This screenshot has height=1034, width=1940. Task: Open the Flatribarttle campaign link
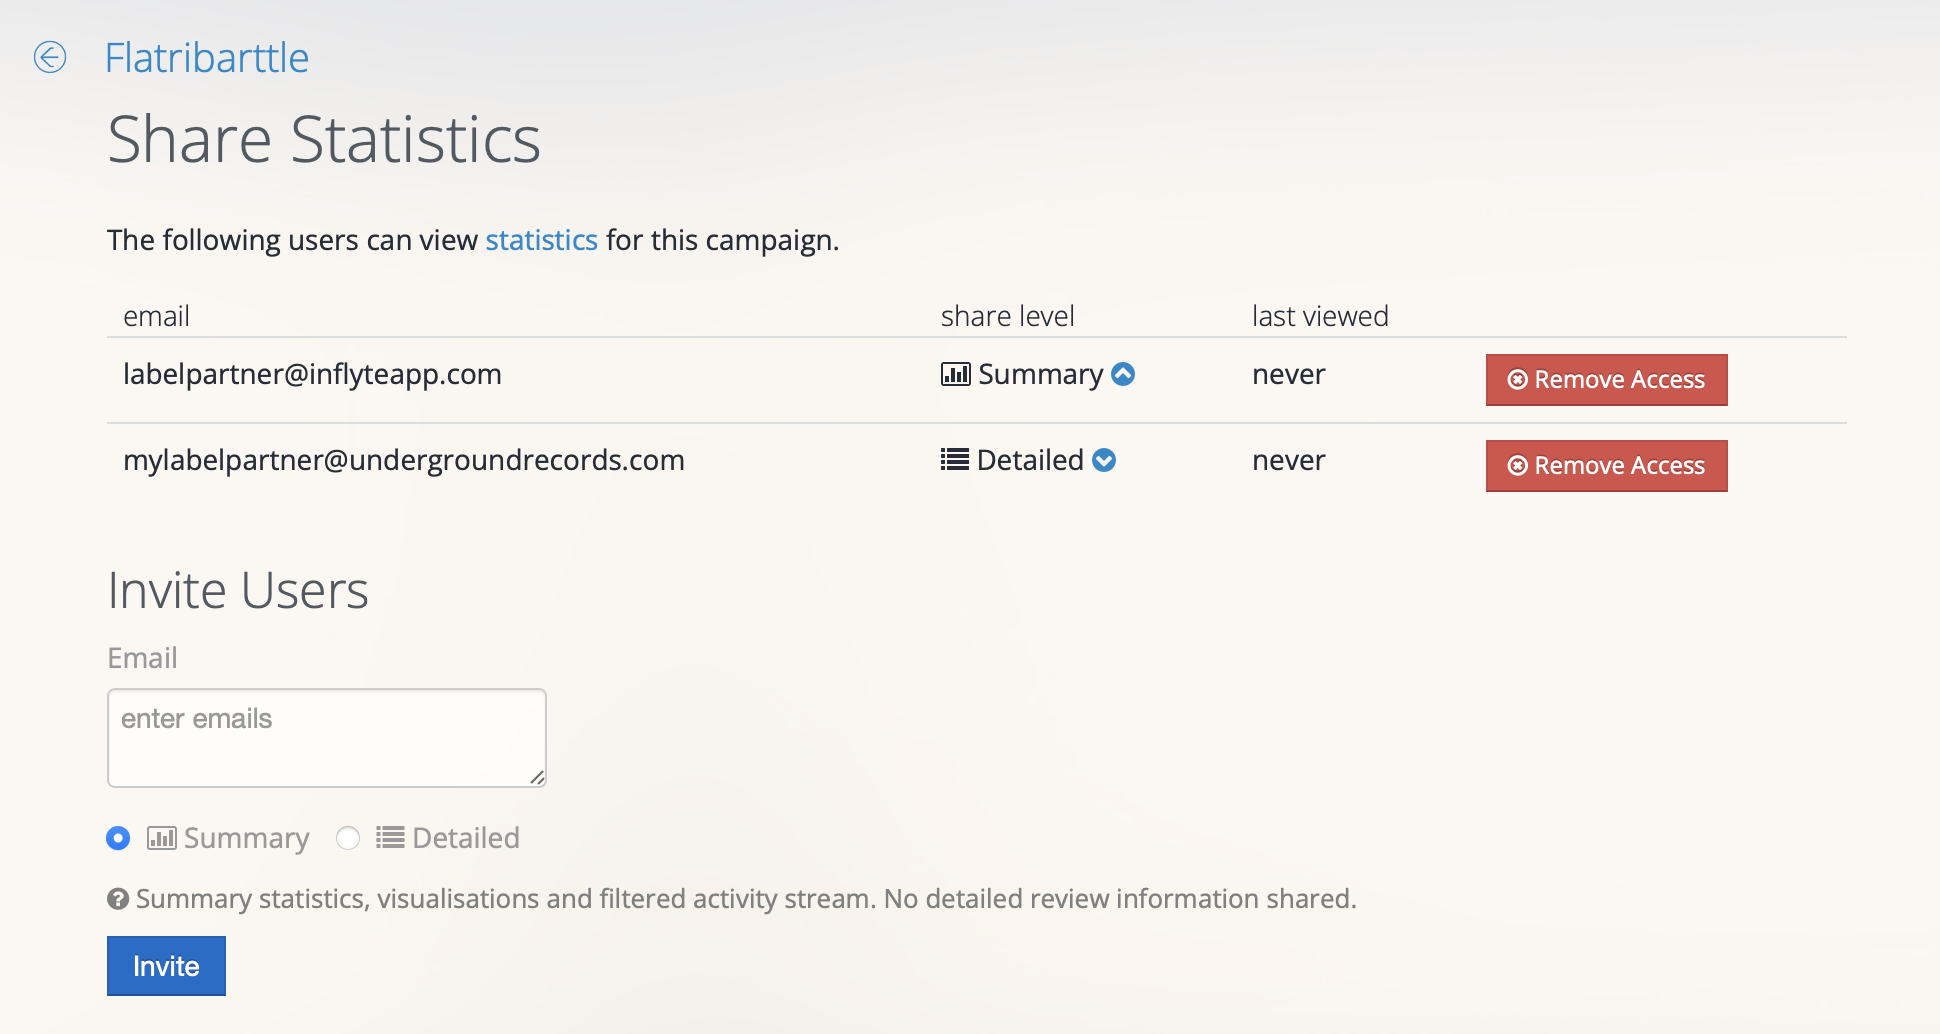click(207, 58)
